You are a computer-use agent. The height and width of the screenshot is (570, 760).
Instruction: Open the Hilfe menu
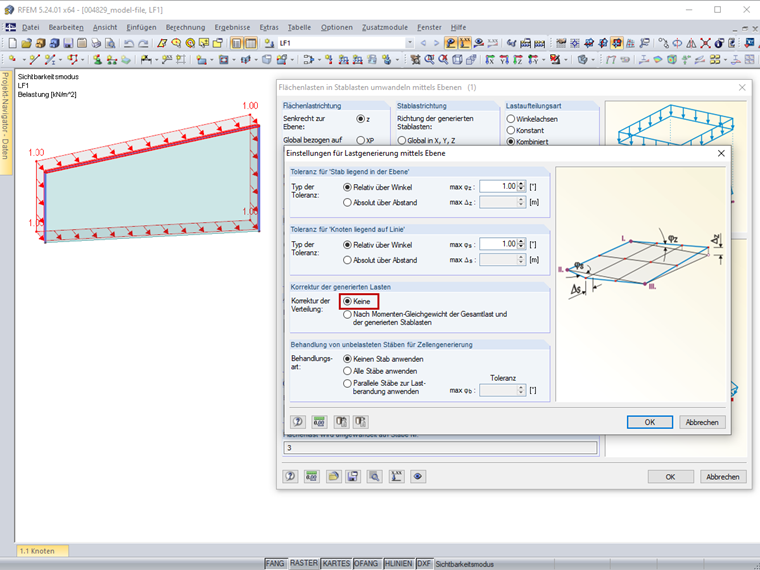[458, 28]
